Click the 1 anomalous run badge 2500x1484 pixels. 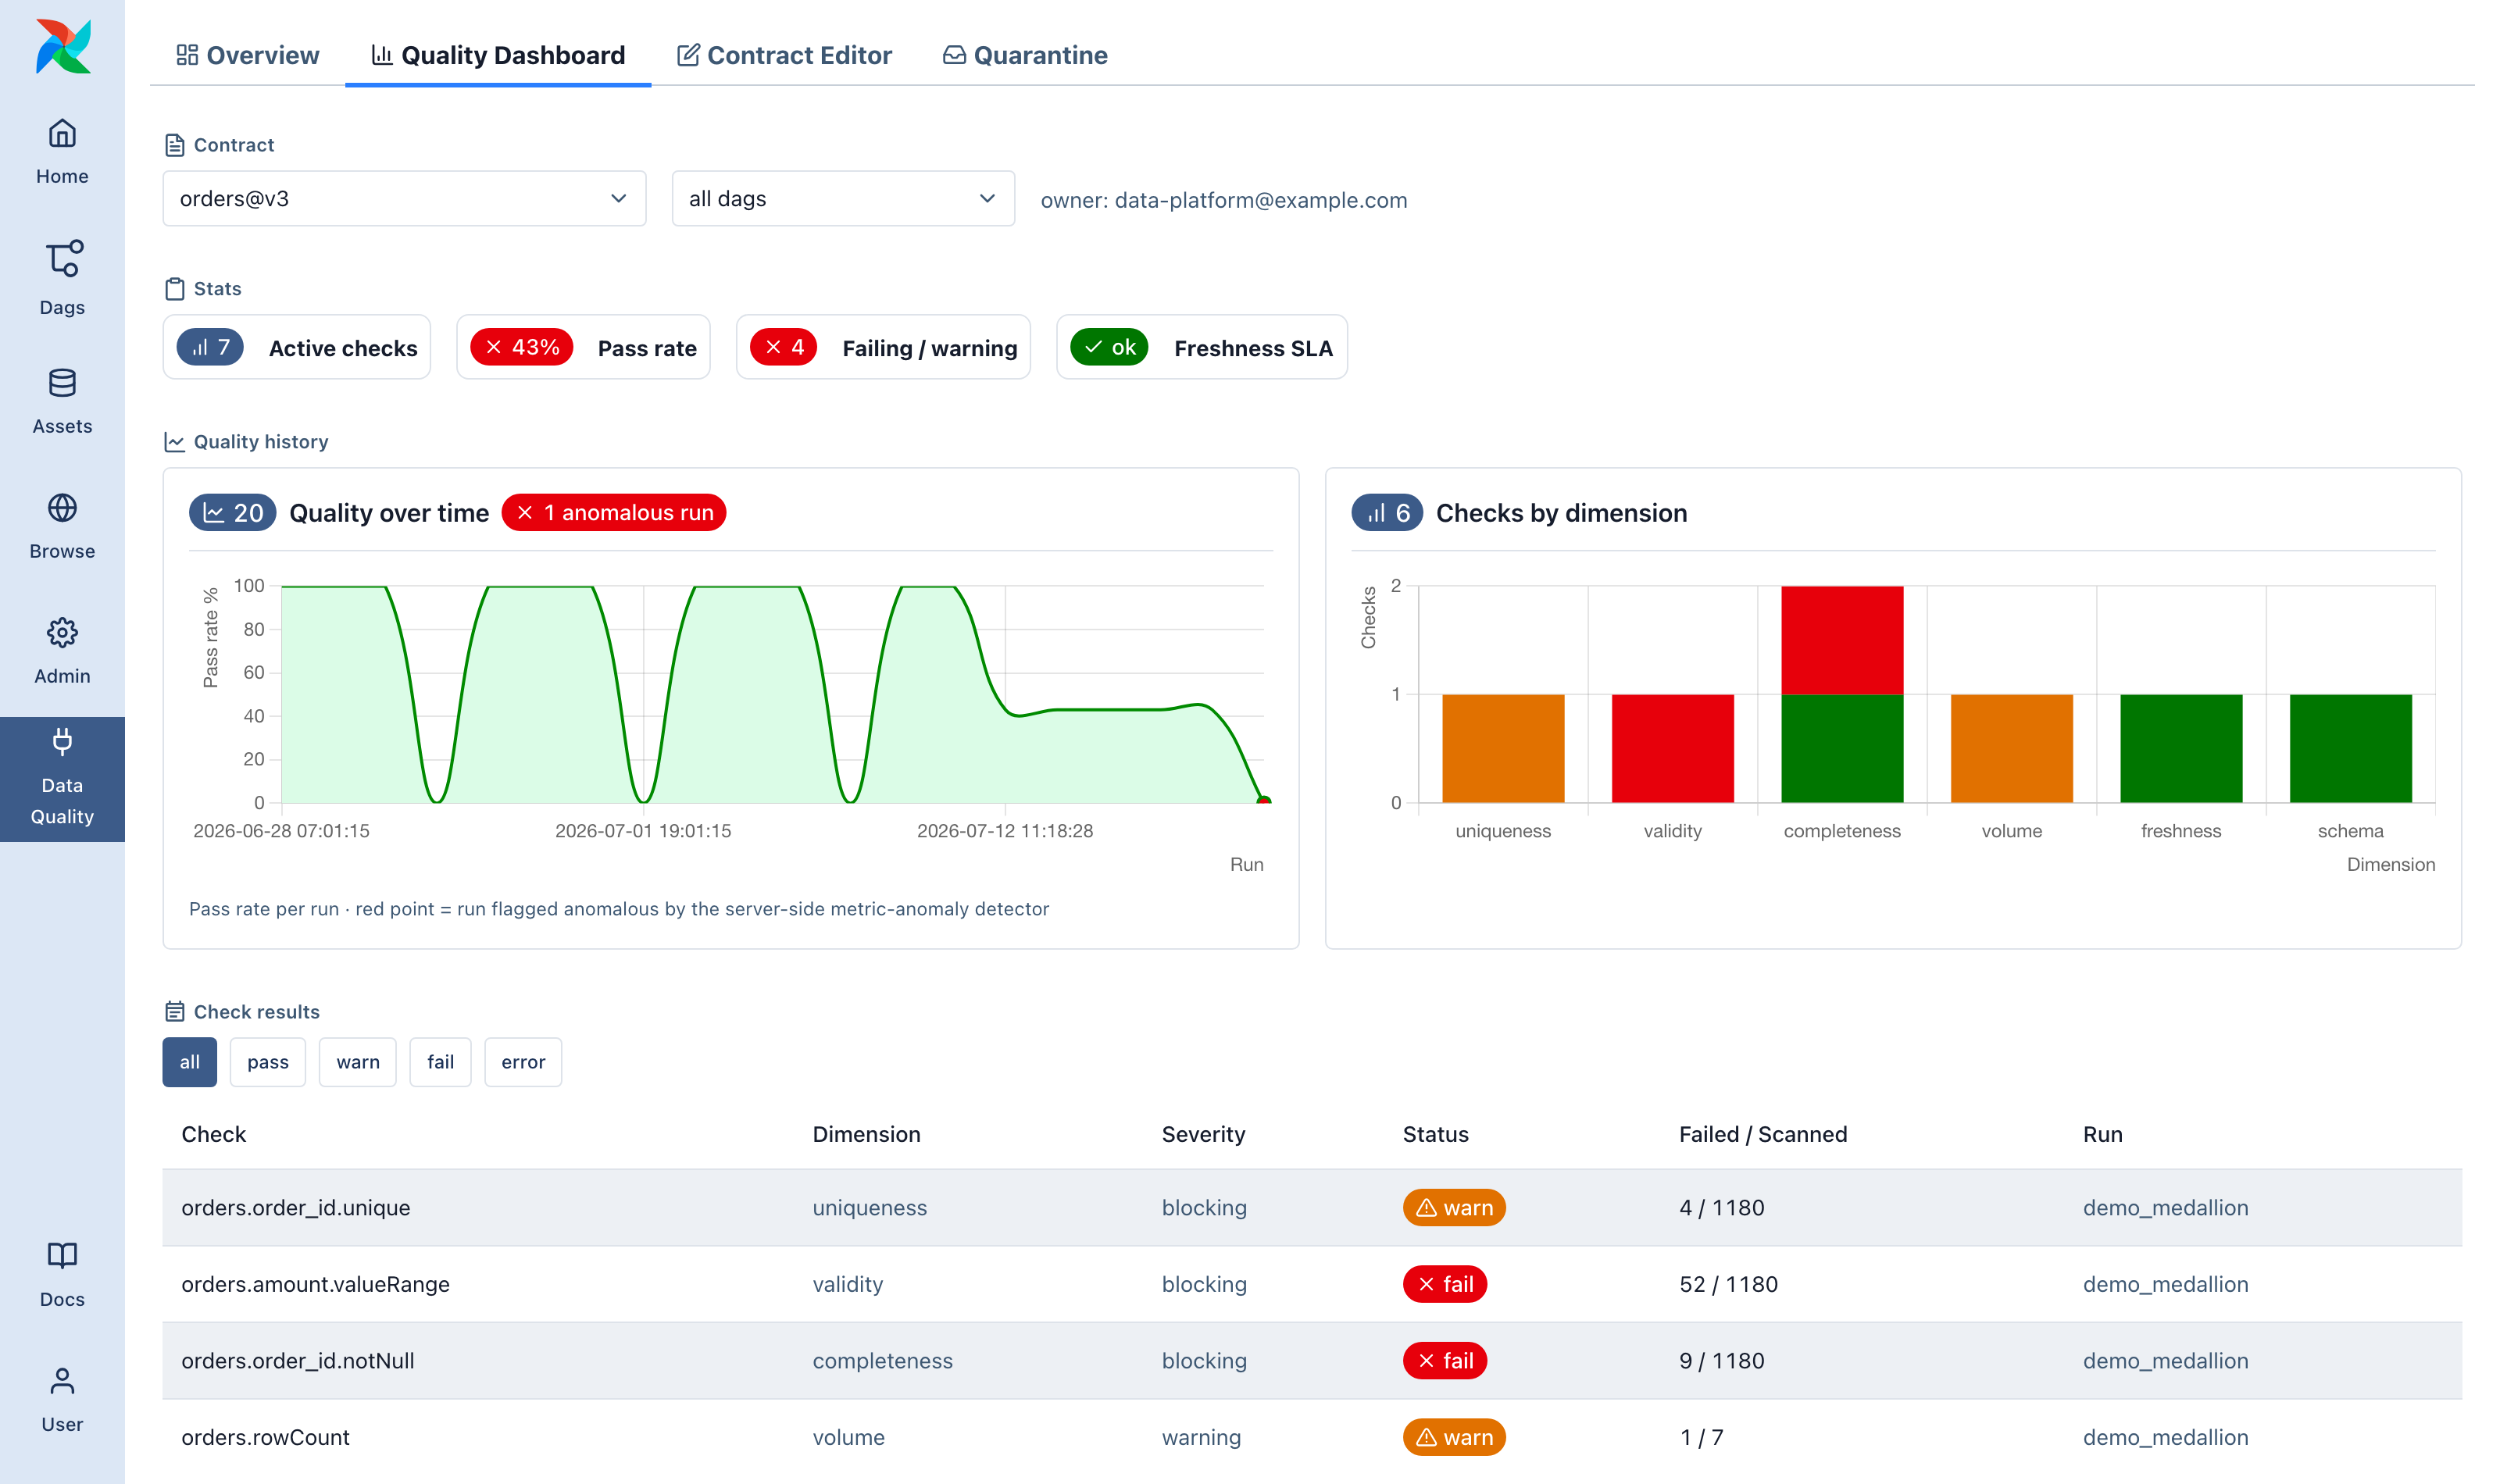pos(614,513)
